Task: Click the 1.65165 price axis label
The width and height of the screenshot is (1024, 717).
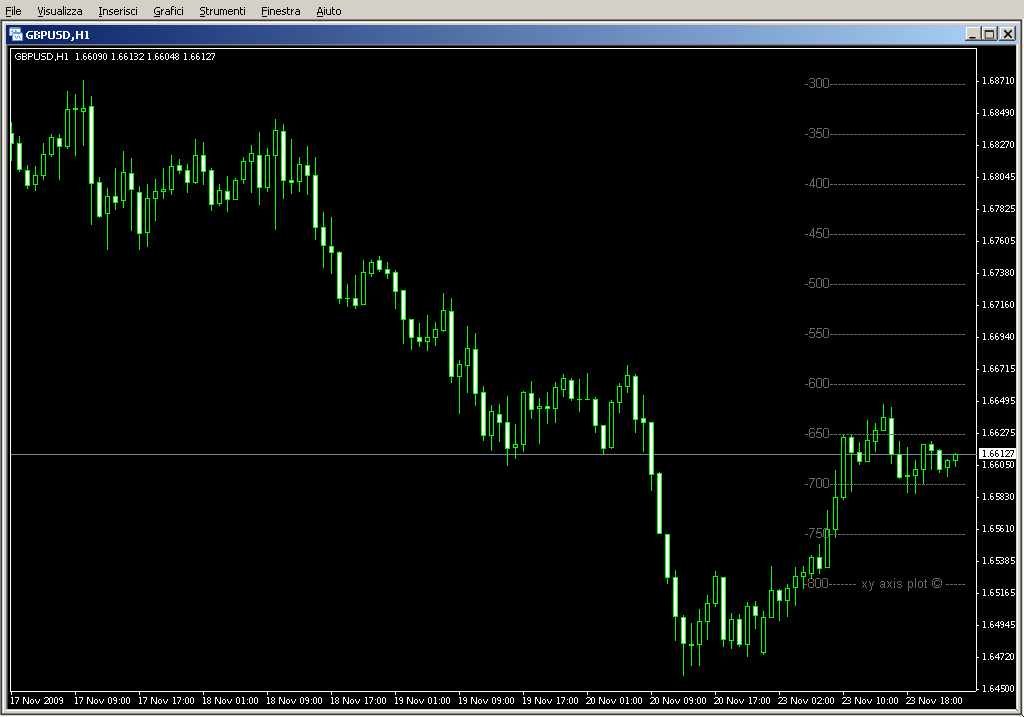Action: 999,593
